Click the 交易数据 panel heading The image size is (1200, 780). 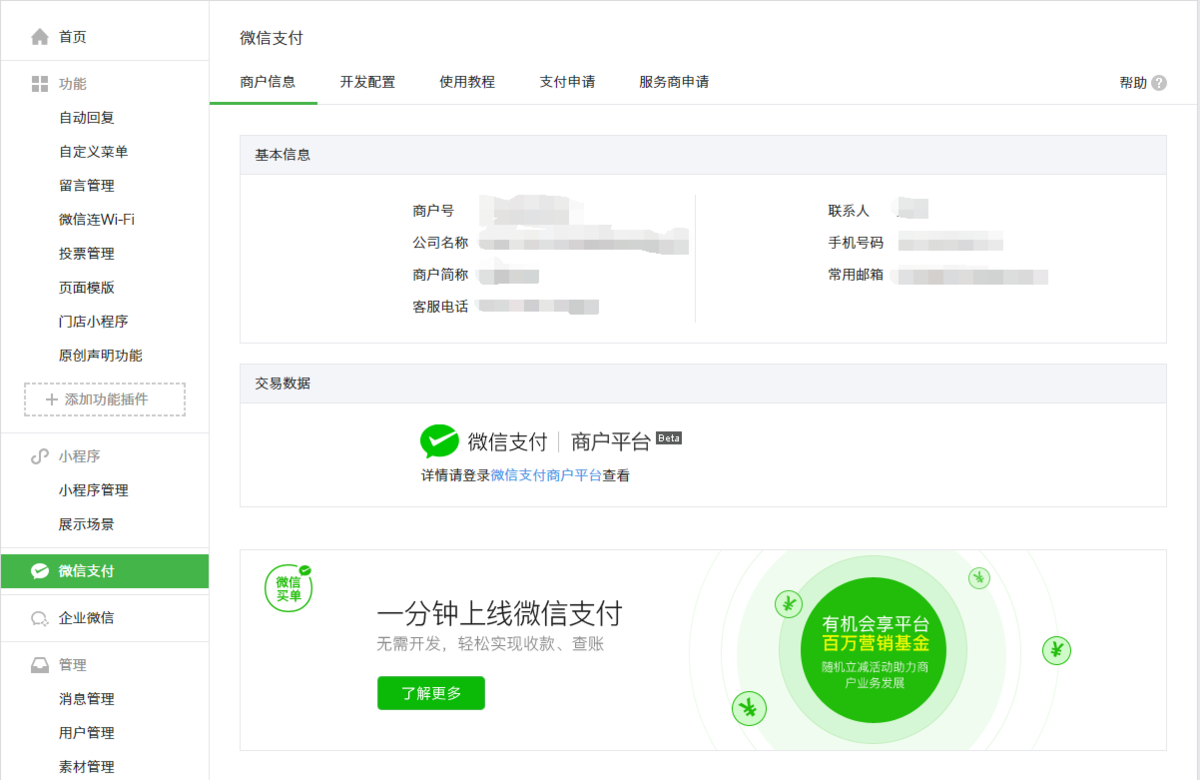283,383
